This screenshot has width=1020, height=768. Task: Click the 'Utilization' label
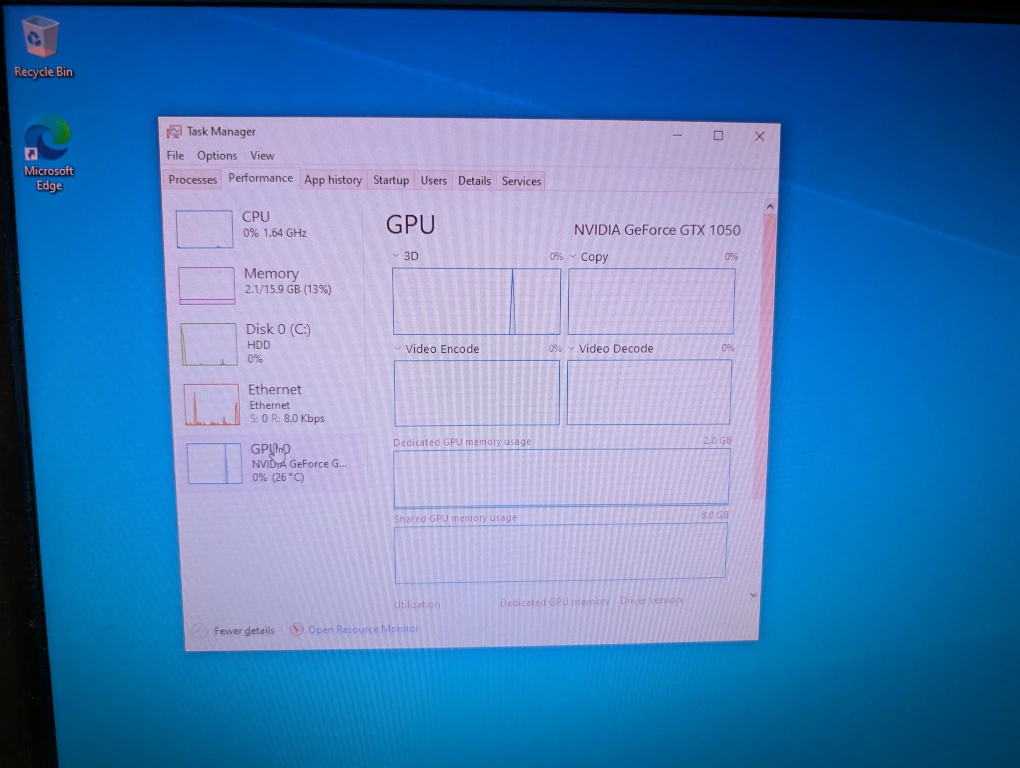click(x=417, y=604)
